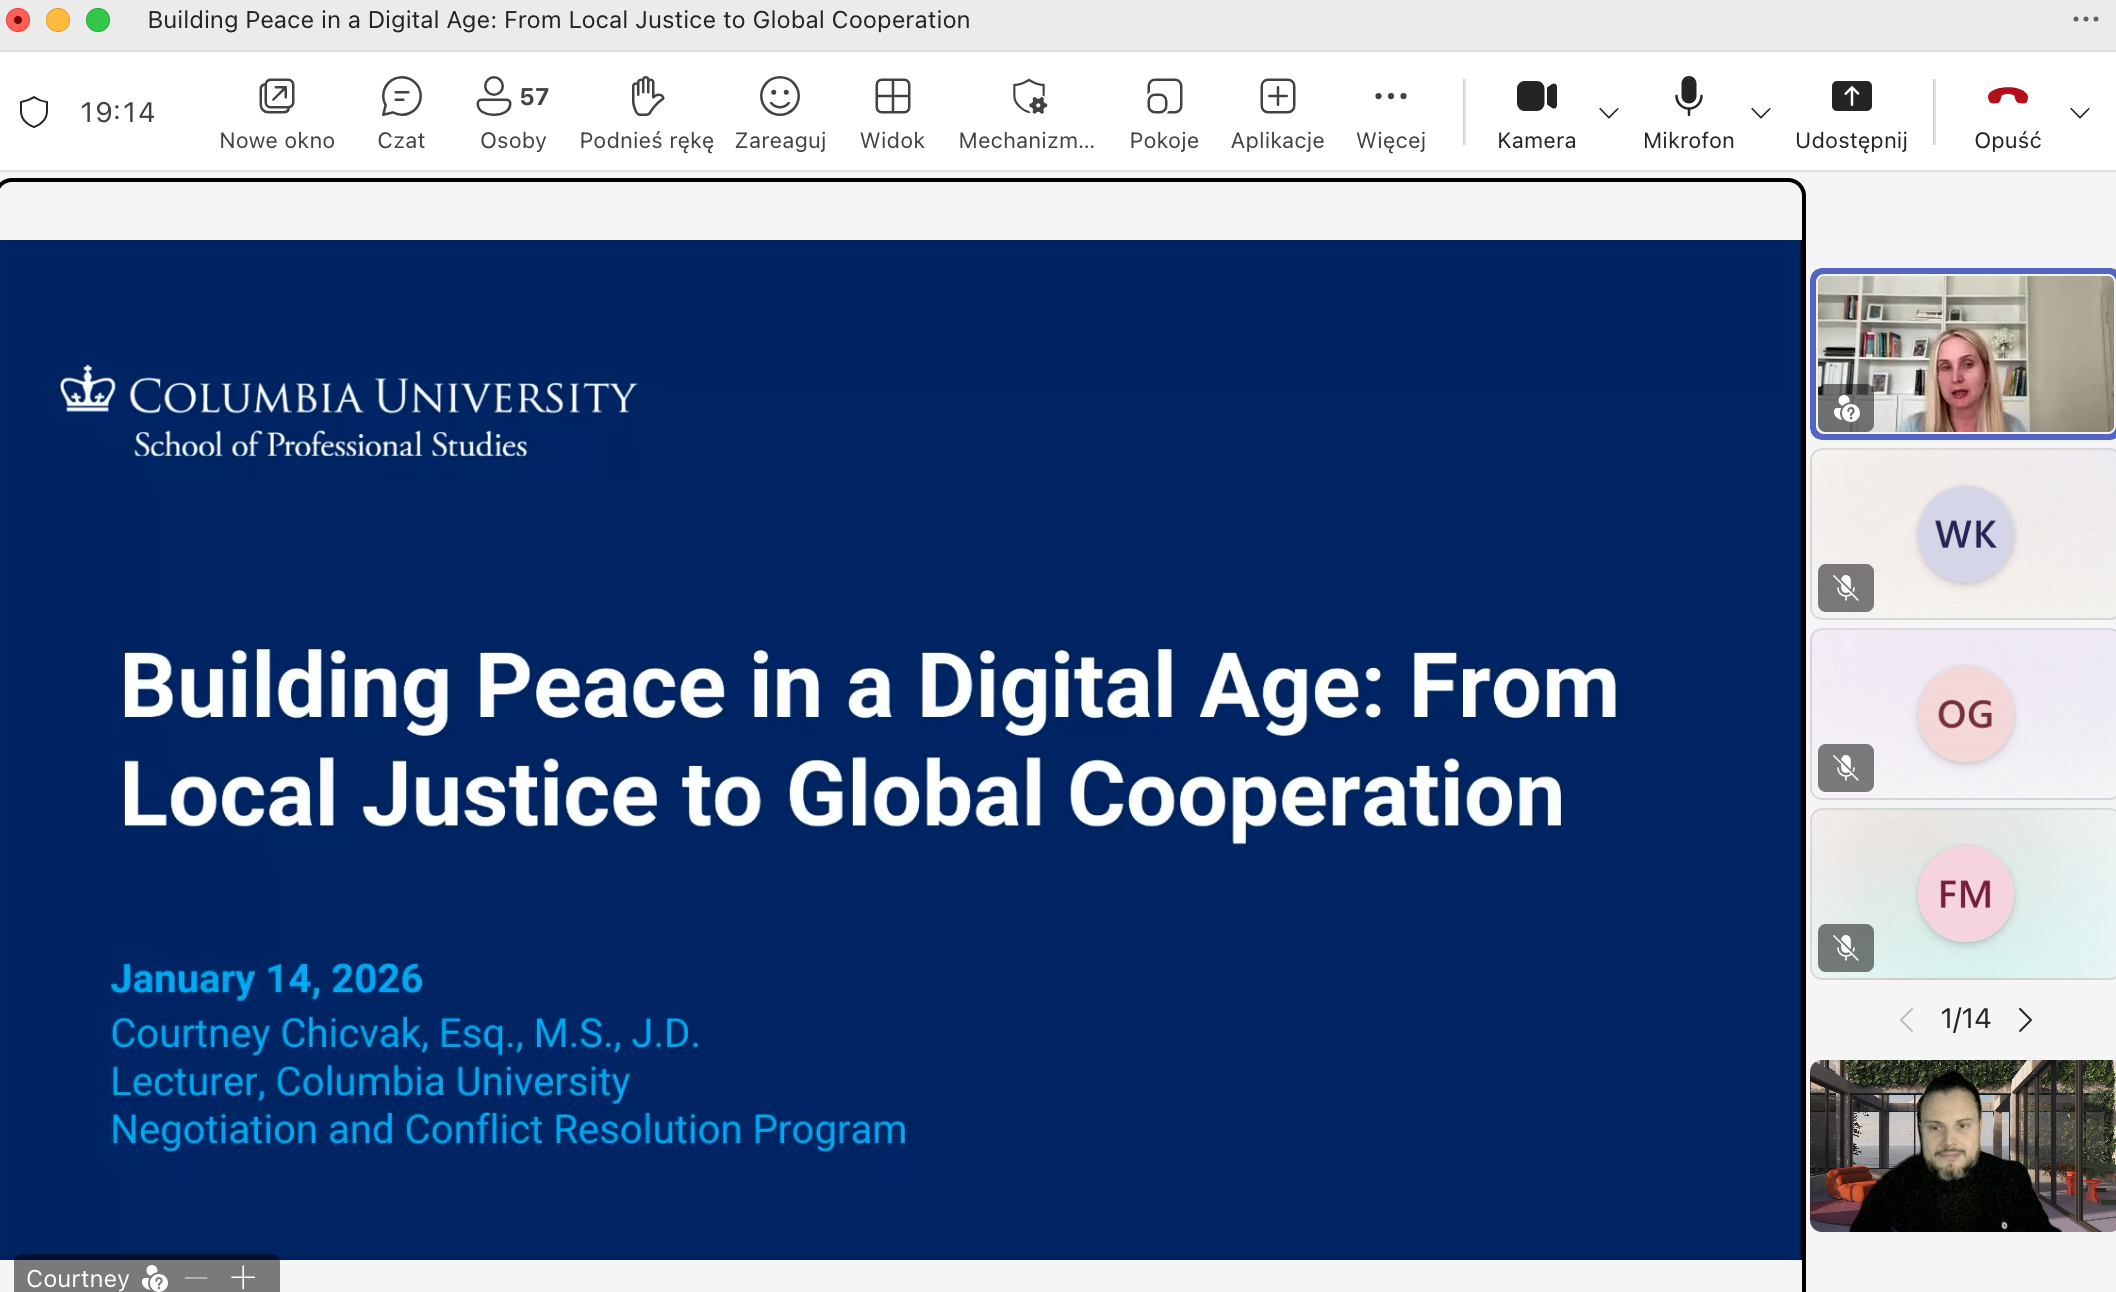Go to next participant page arrow
Image resolution: width=2116 pixels, height=1292 pixels.
click(x=2026, y=1020)
